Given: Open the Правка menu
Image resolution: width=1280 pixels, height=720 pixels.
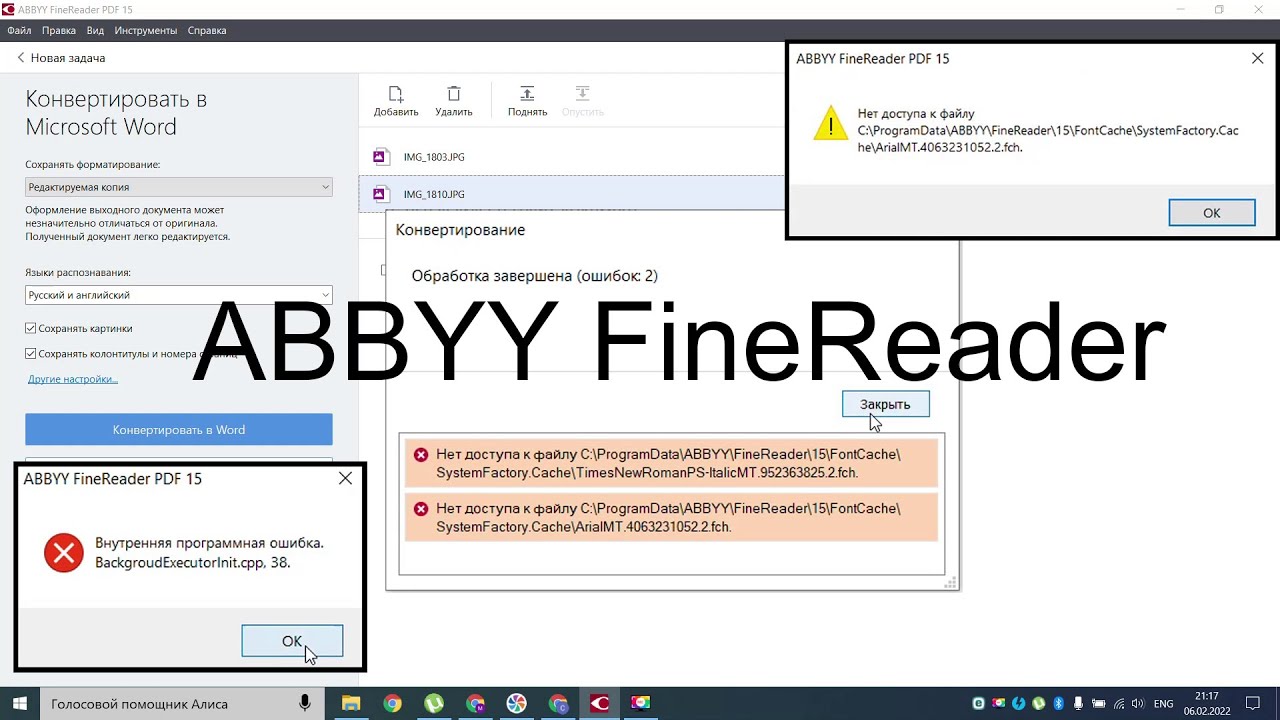Looking at the screenshot, I should tap(59, 31).
